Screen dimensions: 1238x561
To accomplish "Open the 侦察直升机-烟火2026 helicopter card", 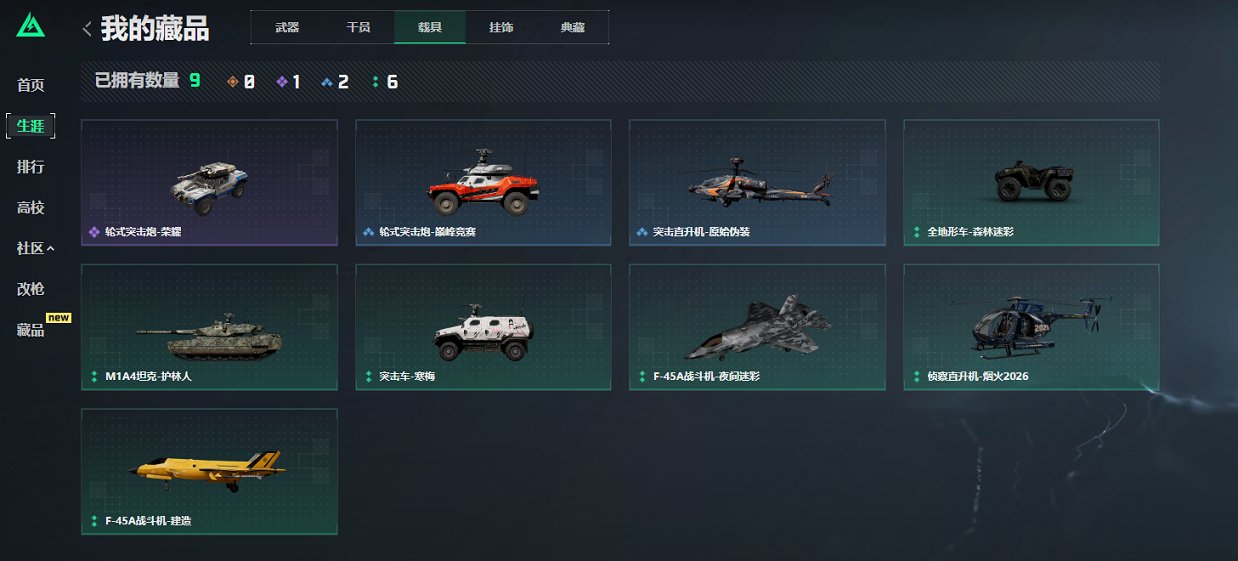I will tap(1031, 327).
